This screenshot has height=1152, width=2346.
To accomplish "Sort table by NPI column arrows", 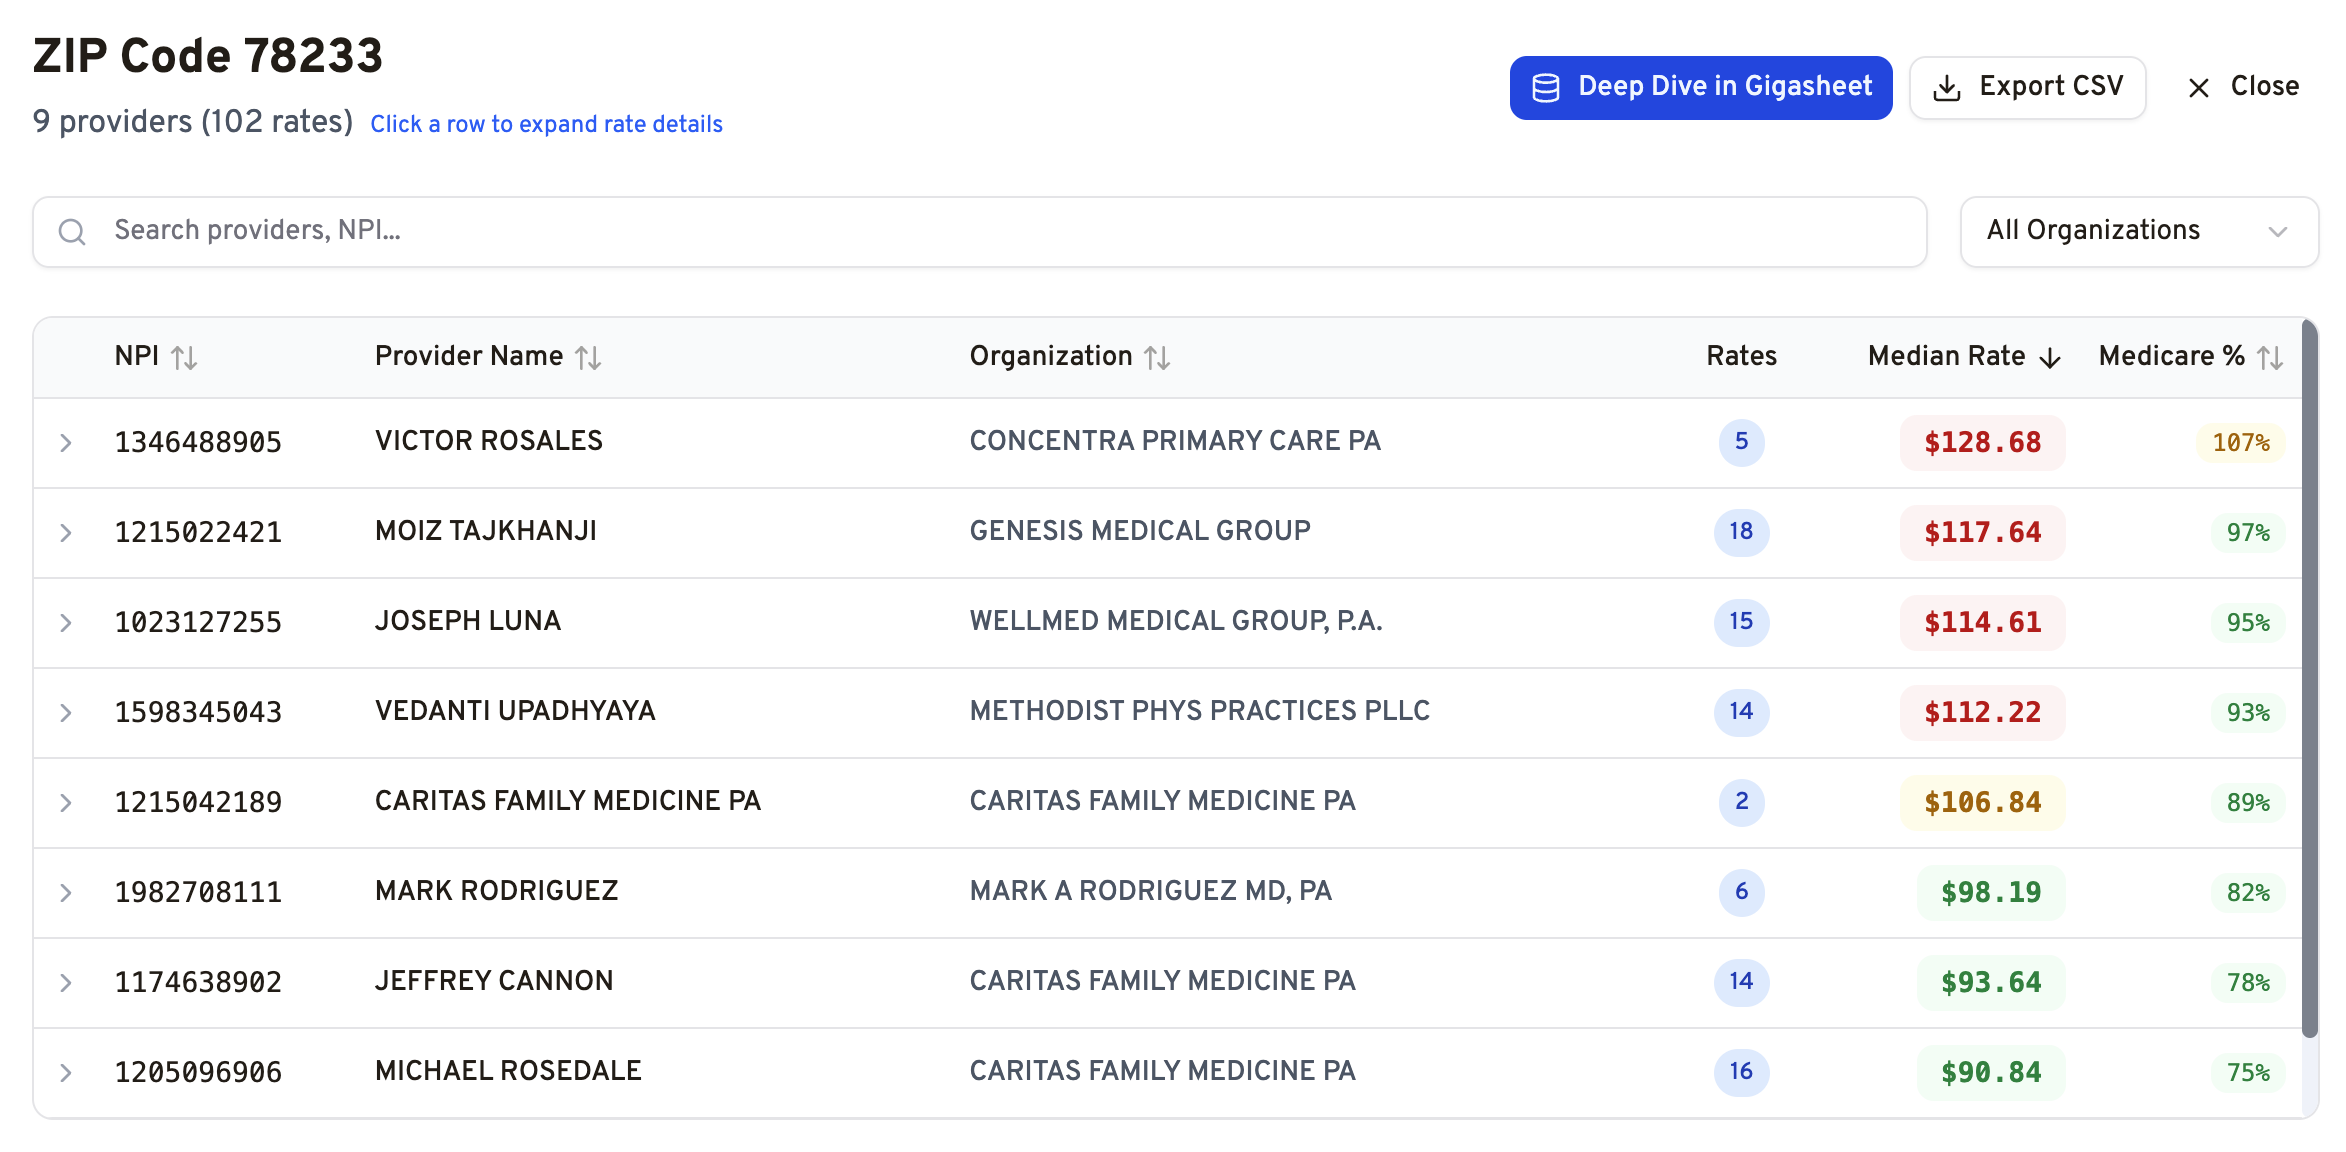I will (x=184, y=357).
